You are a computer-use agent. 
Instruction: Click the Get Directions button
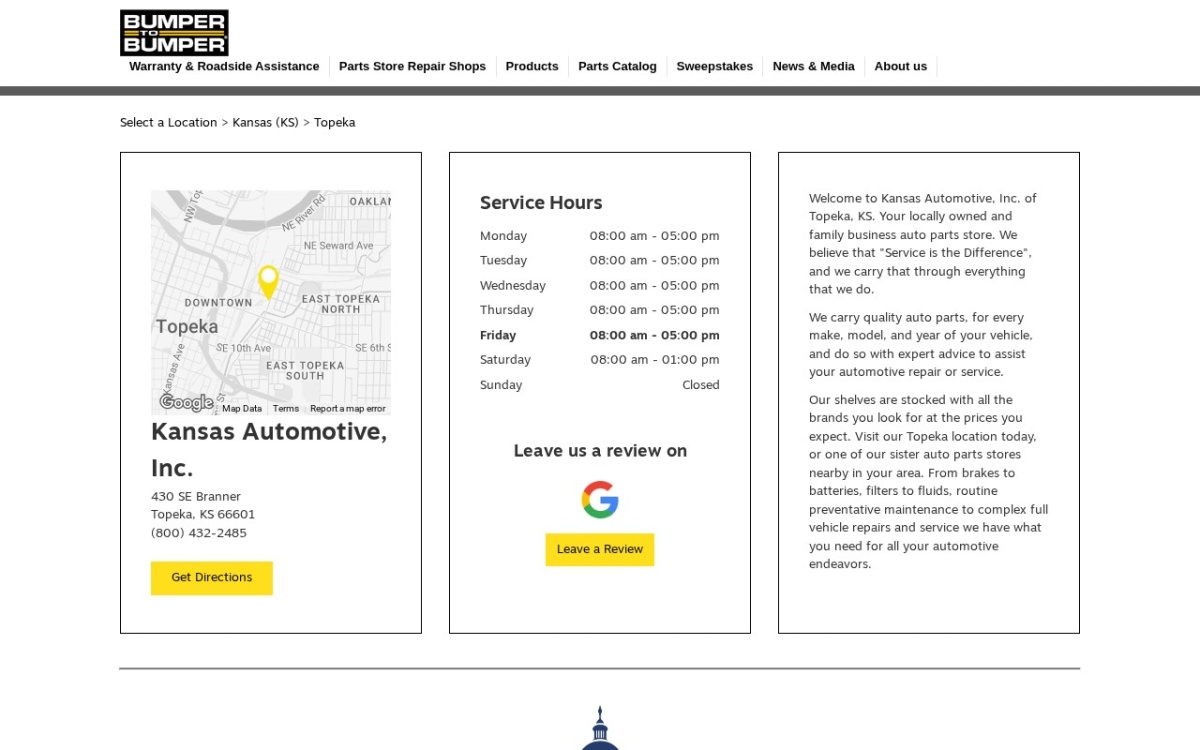tap(212, 578)
